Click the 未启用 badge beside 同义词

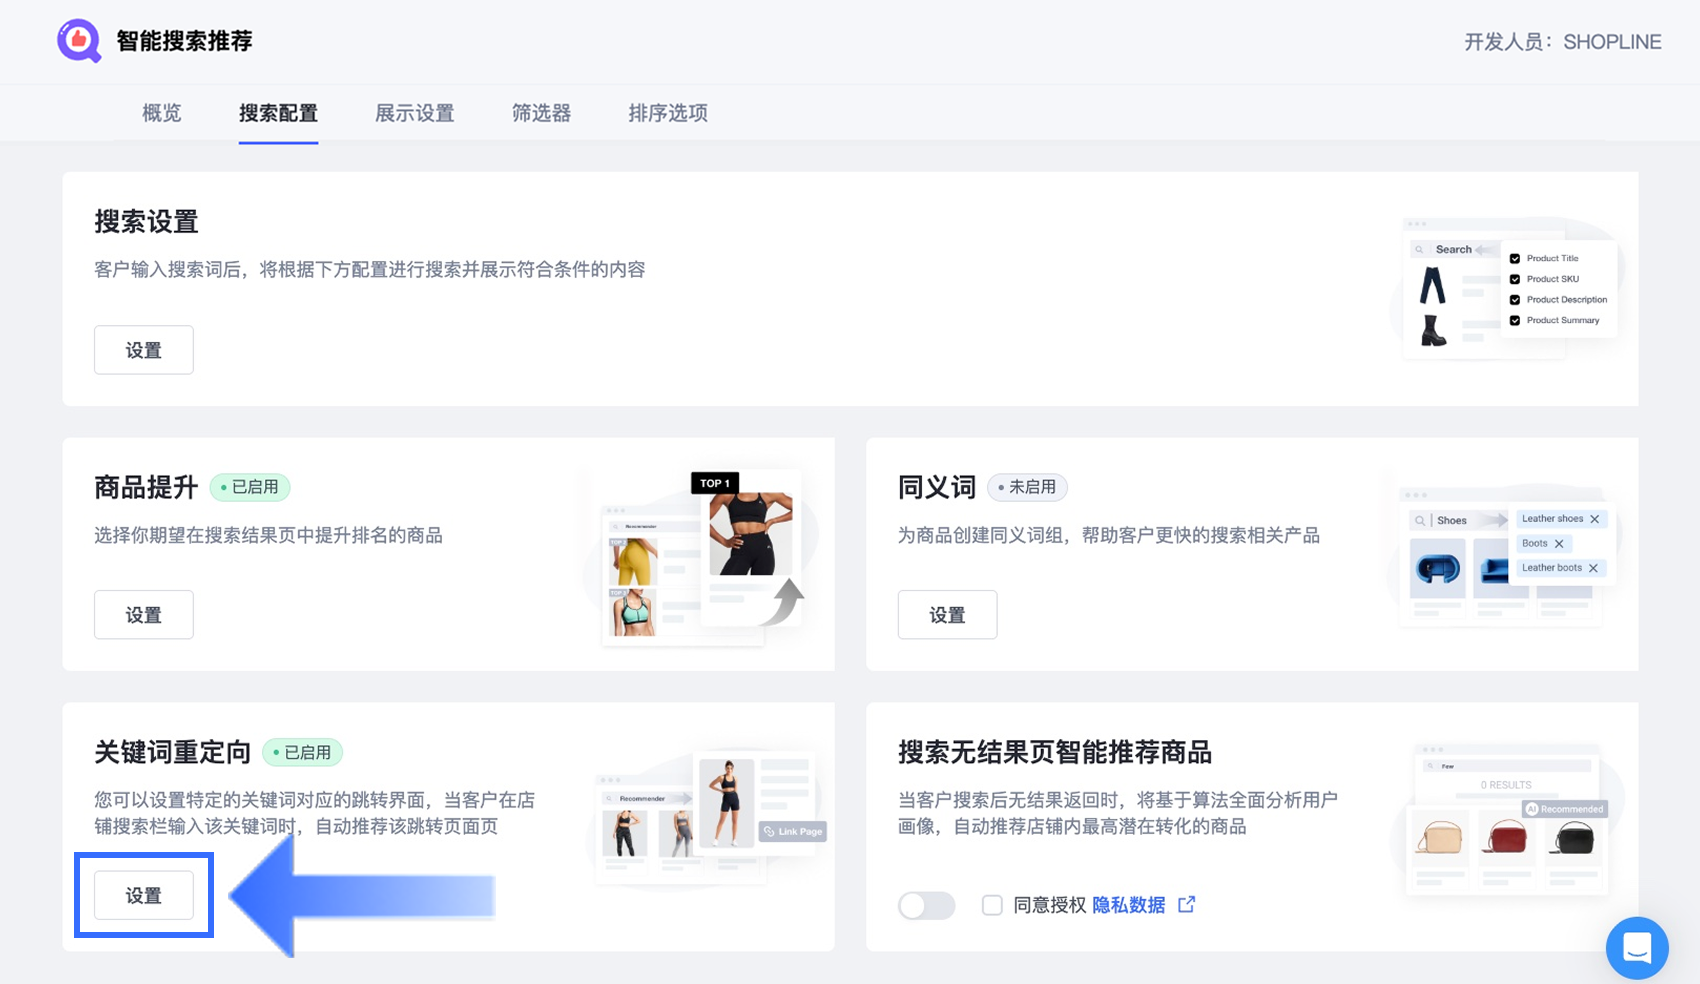[x=1027, y=487]
